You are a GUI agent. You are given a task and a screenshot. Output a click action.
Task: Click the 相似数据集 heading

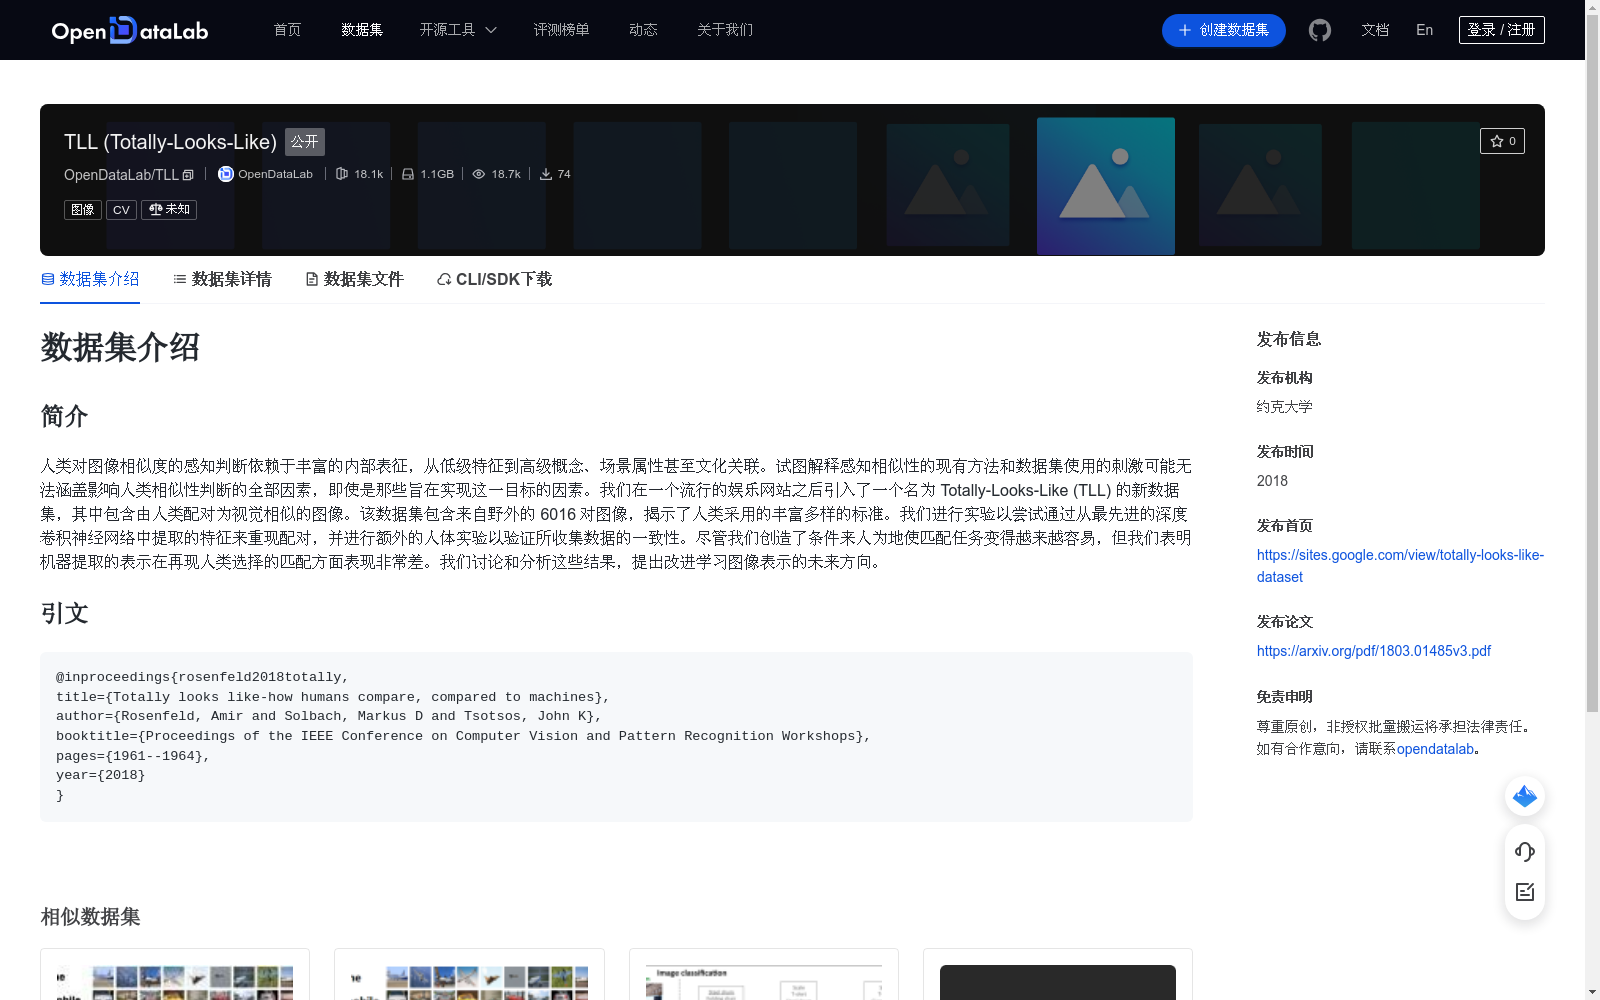[x=90, y=917]
